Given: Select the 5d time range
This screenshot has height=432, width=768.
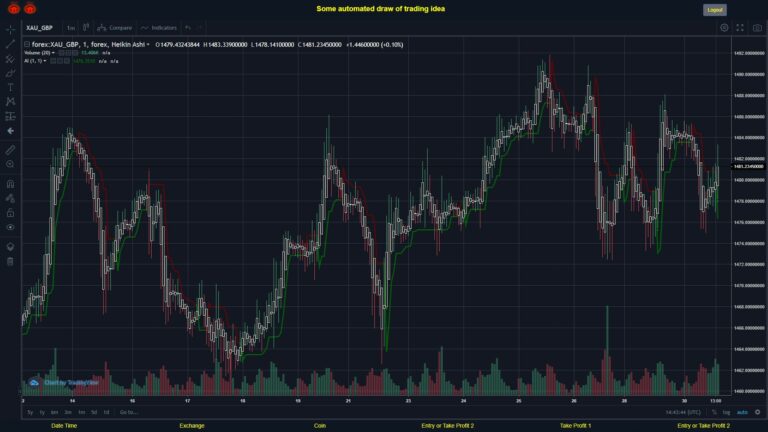Looking at the screenshot, I should click(x=94, y=412).
